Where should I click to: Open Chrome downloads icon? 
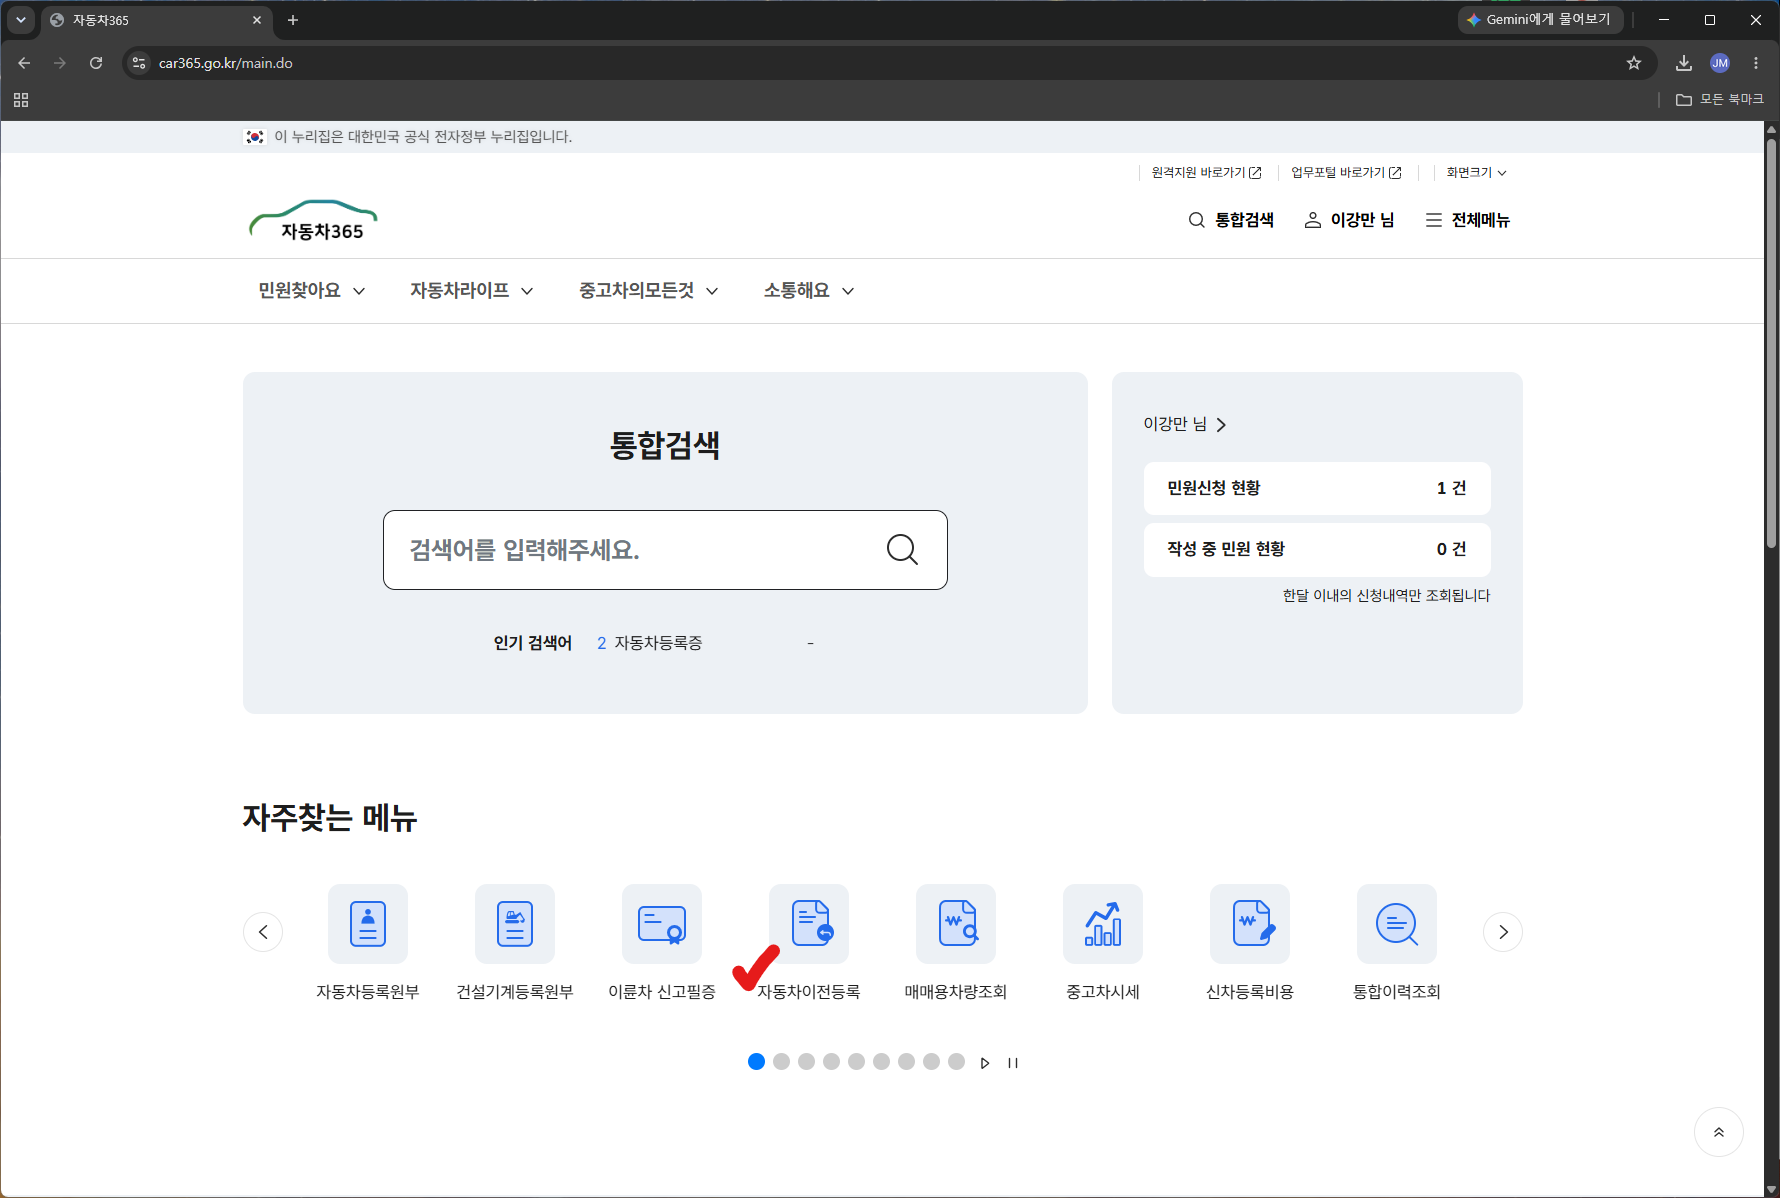[1684, 63]
